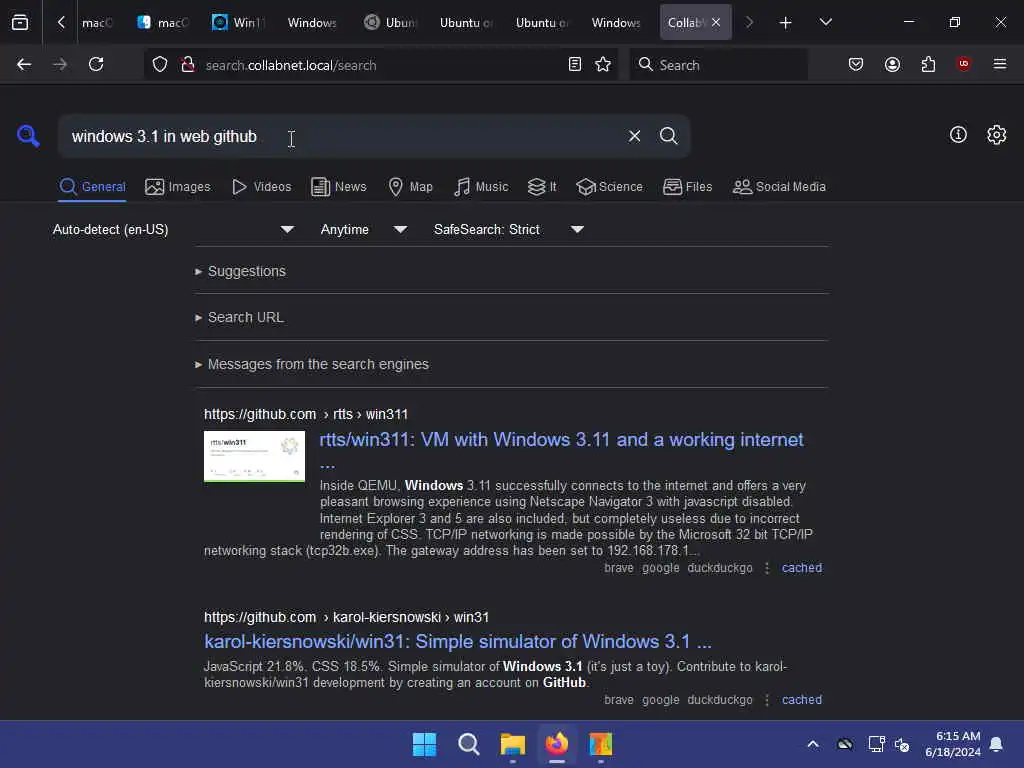
Task: Open karol-kiersnowski/win31 result title link
Action: [x=458, y=641]
